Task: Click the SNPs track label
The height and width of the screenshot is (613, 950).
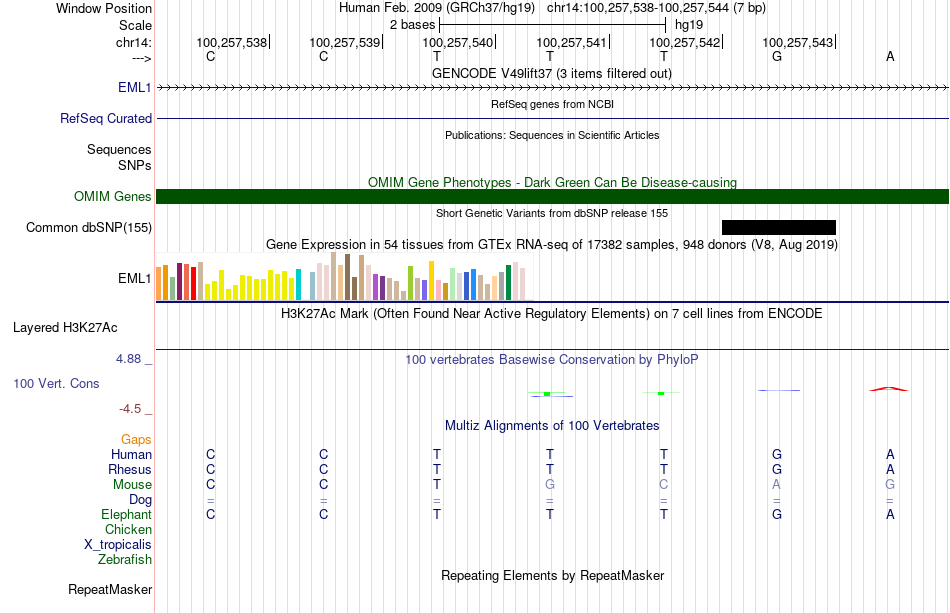Action: pyautogui.click(x=135, y=165)
